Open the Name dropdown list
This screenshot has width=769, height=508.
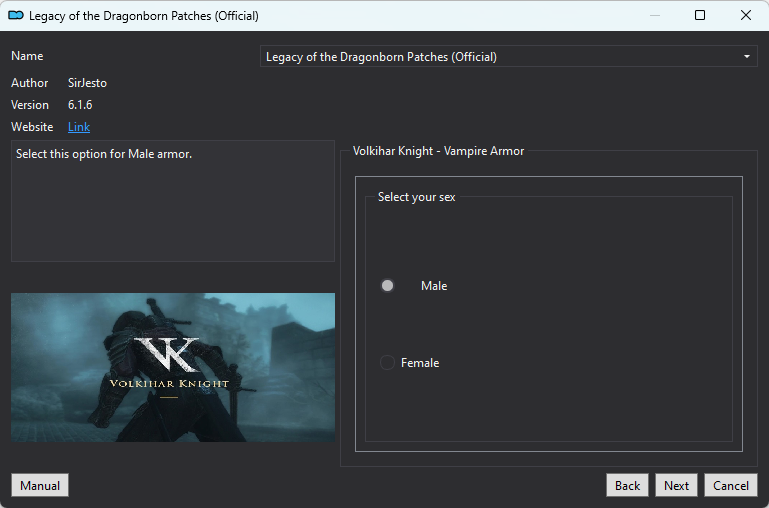point(509,57)
